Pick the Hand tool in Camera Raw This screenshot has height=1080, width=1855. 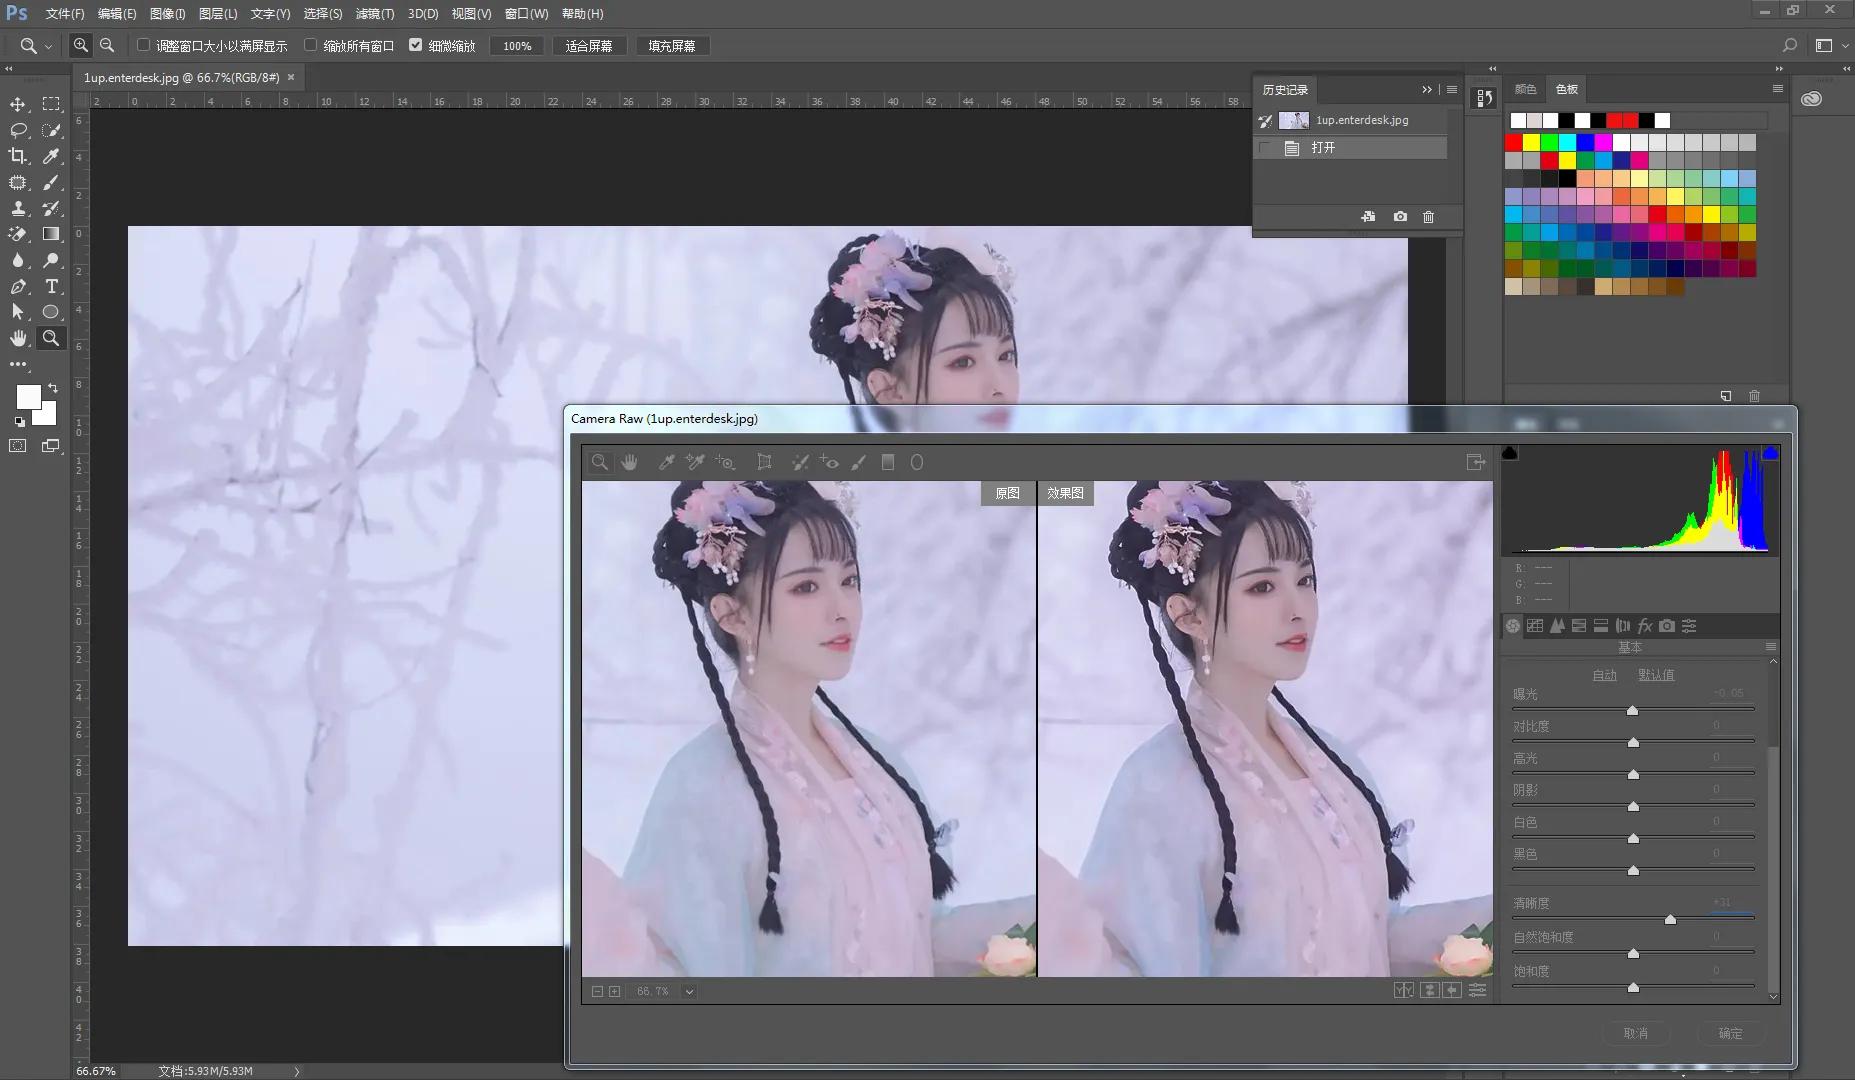point(629,462)
